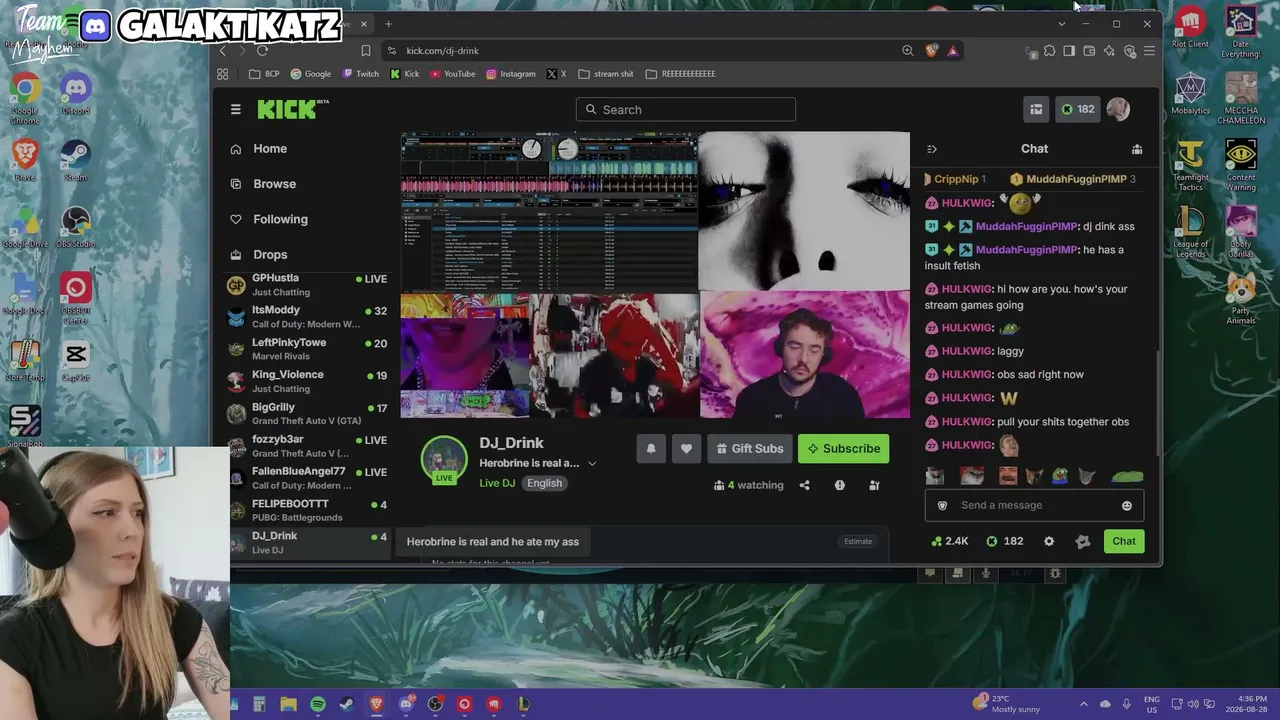The height and width of the screenshot is (720, 1280).
Task: Show hidden system tray icons
Action: click(1083, 704)
